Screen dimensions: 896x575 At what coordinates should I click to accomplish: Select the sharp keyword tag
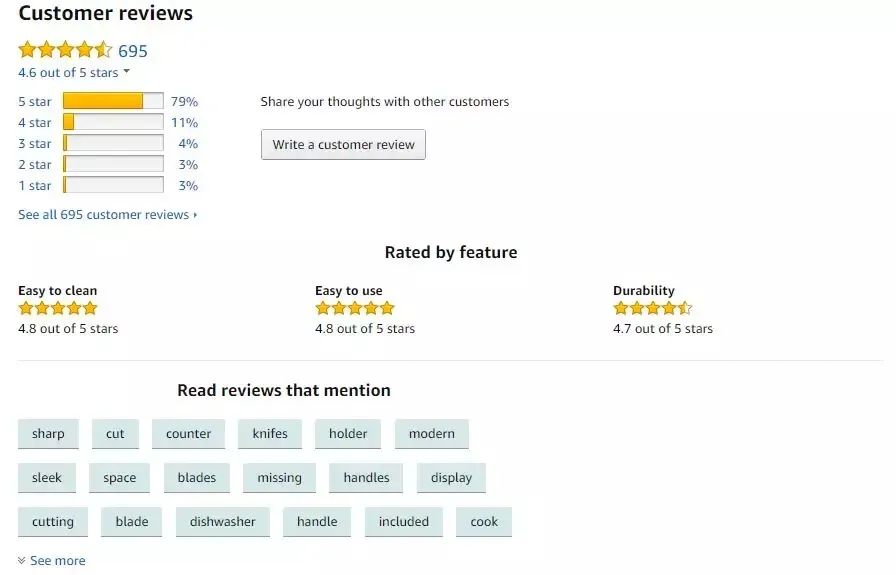point(47,434)
